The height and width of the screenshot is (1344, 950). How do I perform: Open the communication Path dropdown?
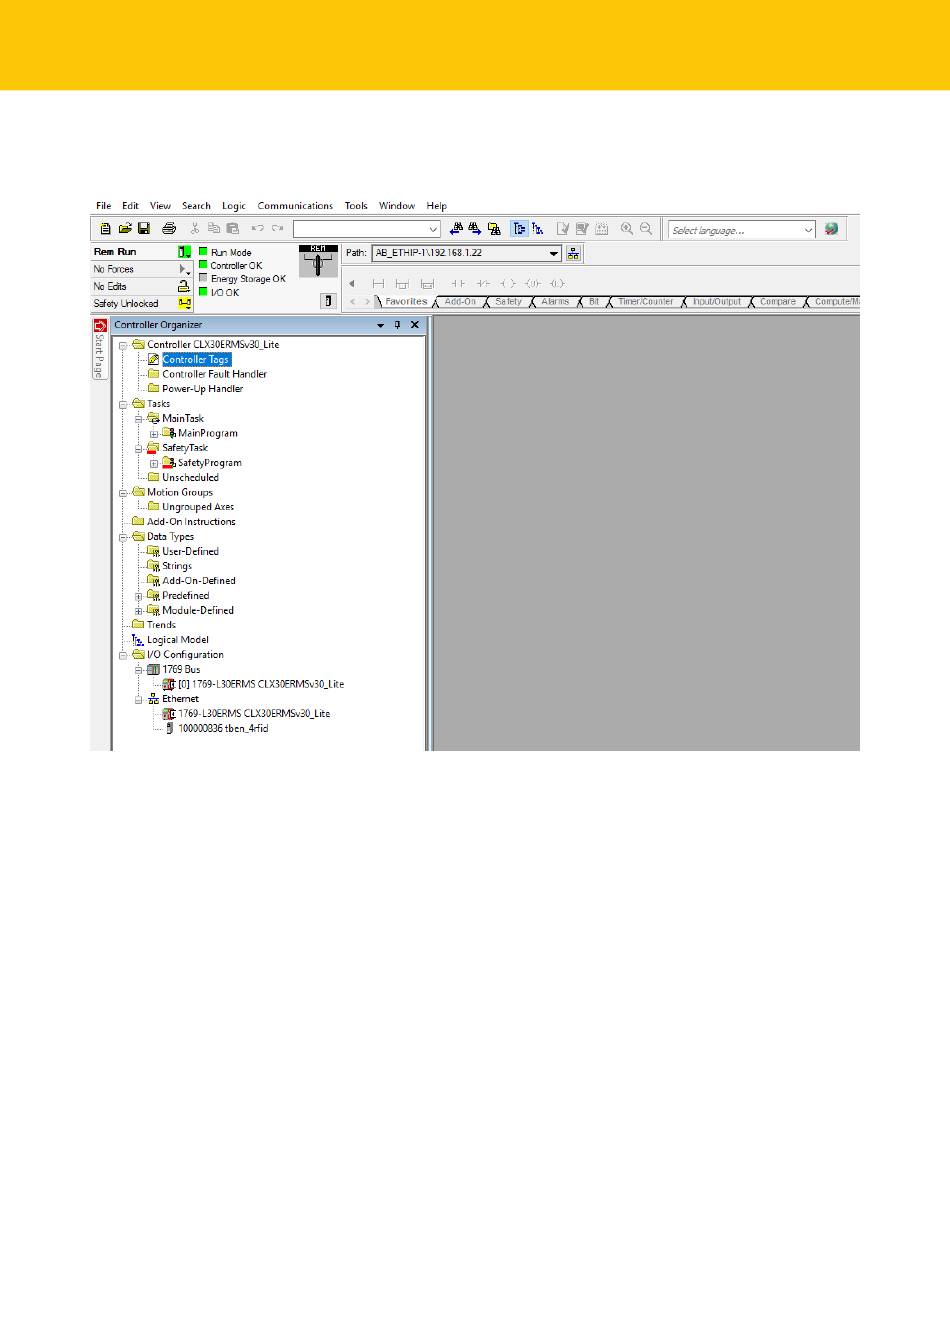click(554, 253)
